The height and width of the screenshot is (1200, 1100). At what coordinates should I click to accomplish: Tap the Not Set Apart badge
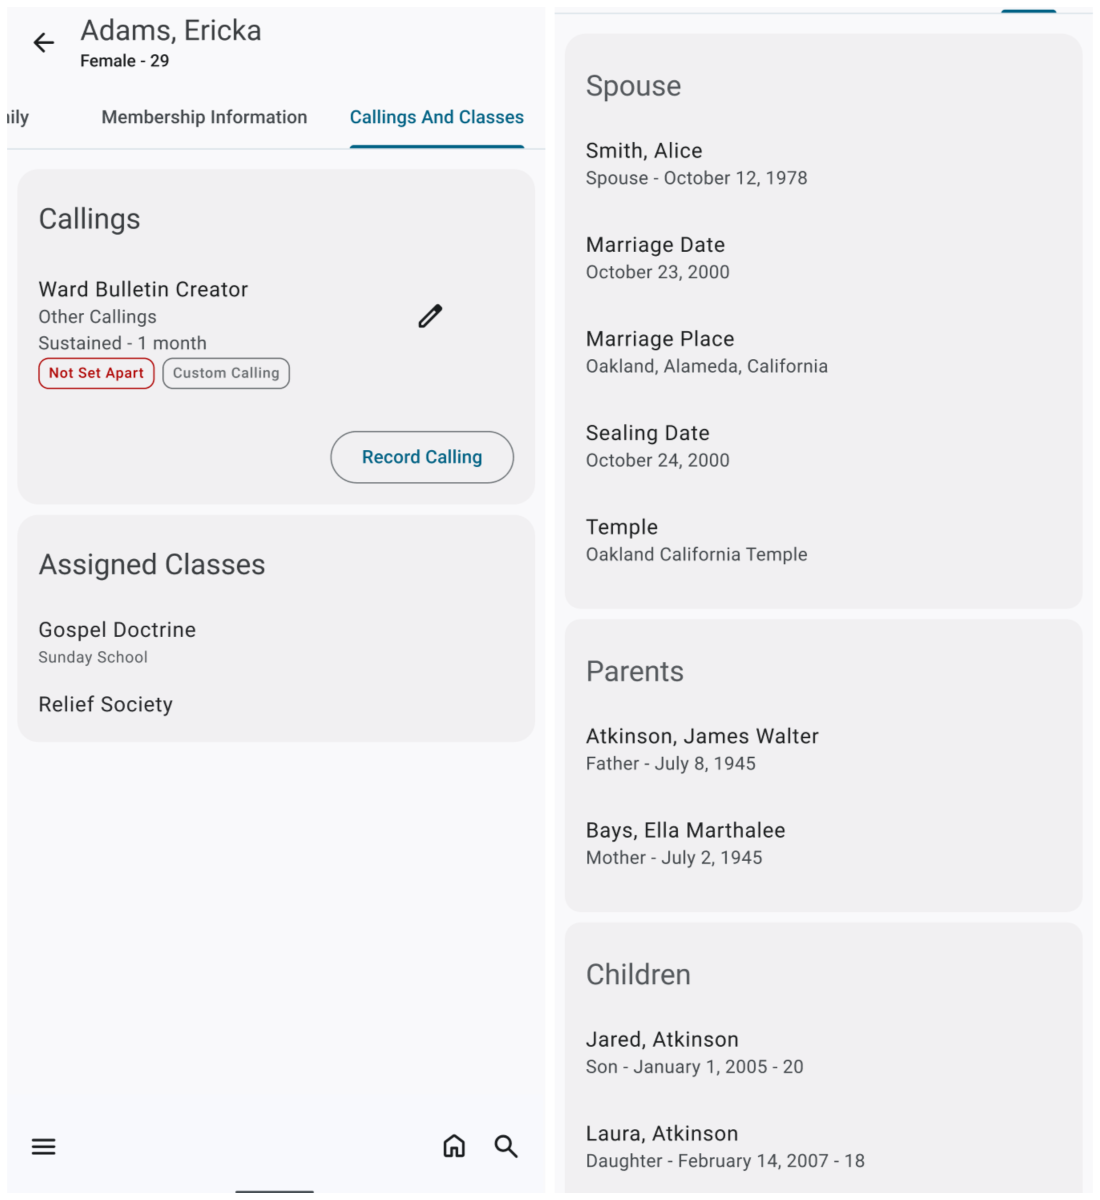(96, 373)
